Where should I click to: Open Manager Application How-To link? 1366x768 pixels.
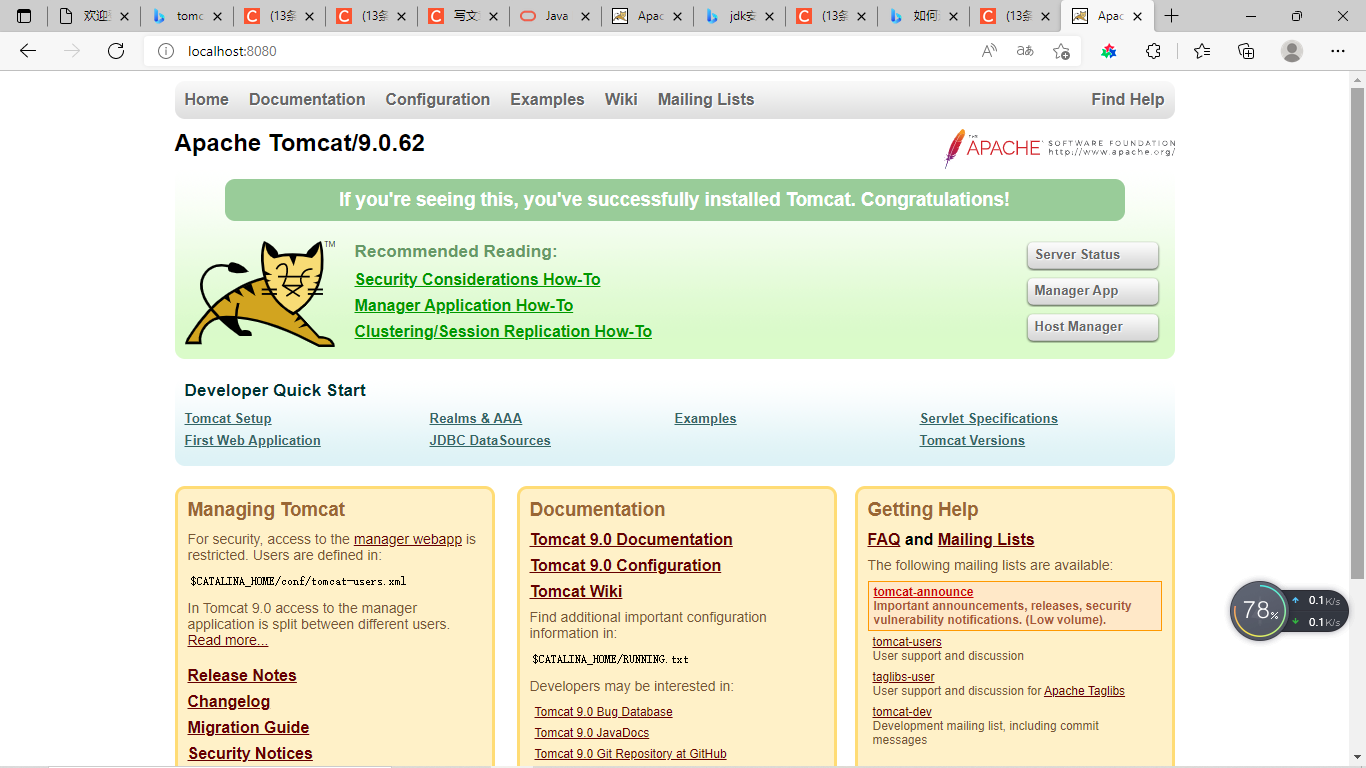[x=464, y=305]
